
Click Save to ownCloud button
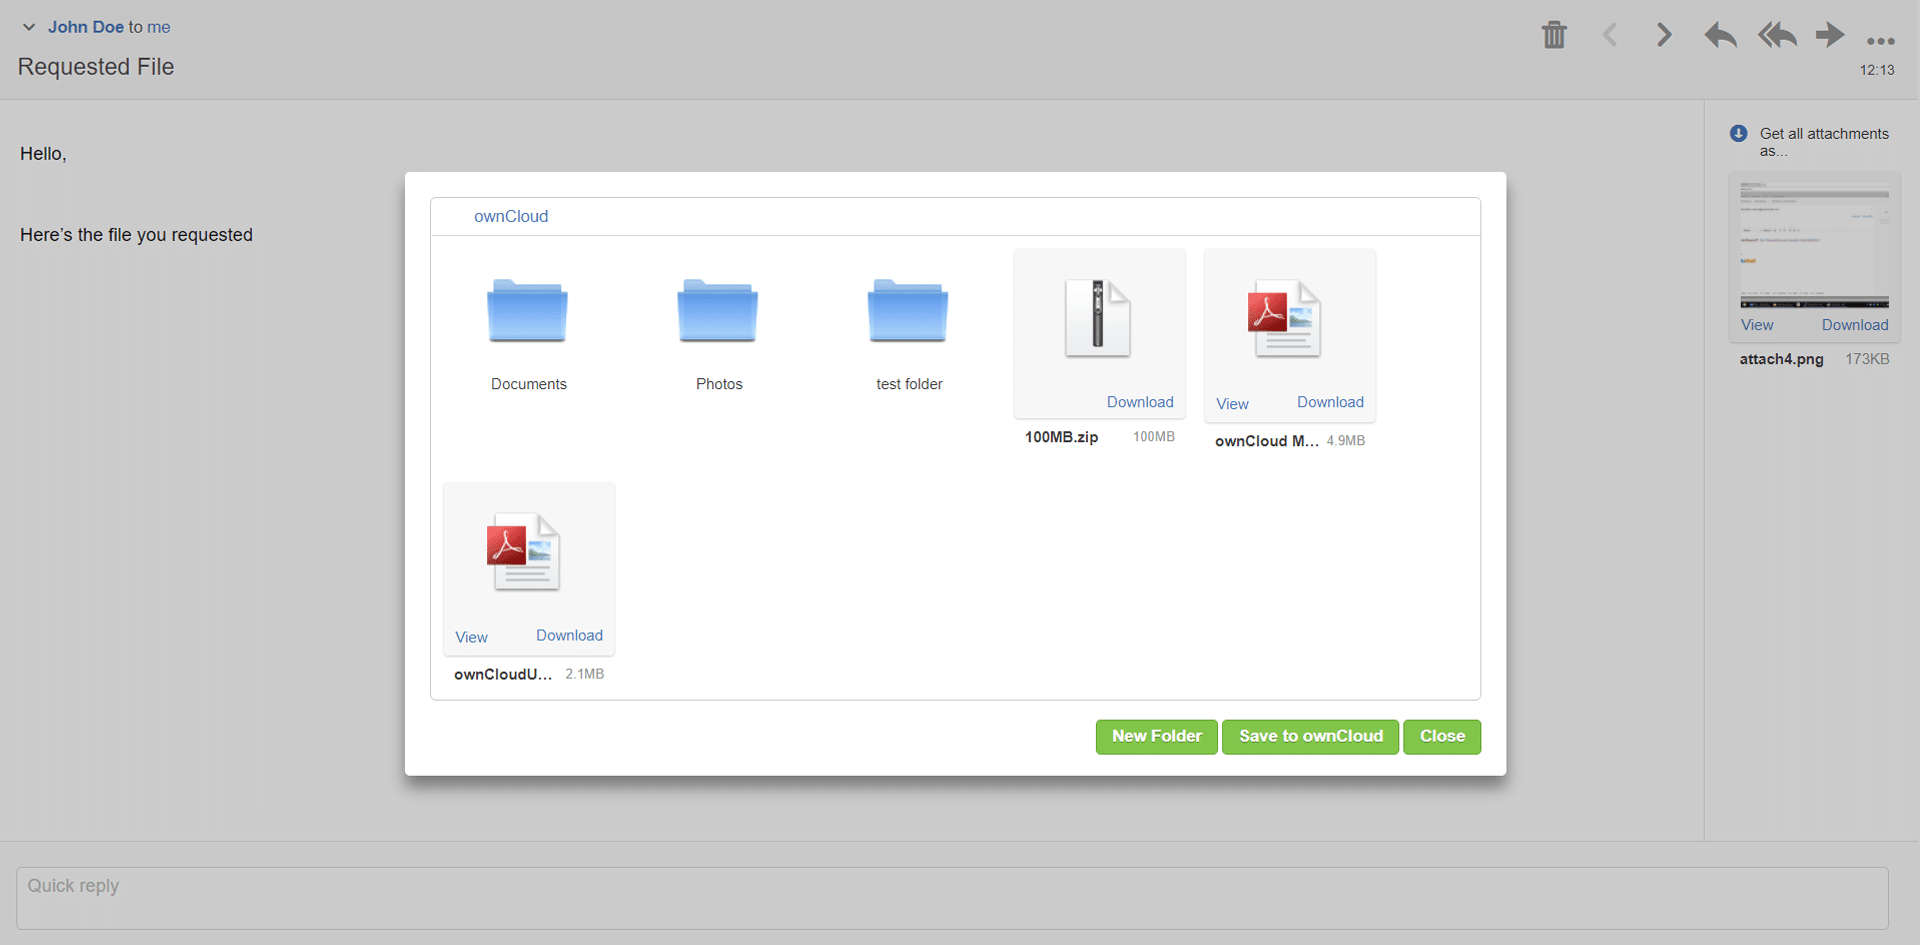click(1311, 737)
